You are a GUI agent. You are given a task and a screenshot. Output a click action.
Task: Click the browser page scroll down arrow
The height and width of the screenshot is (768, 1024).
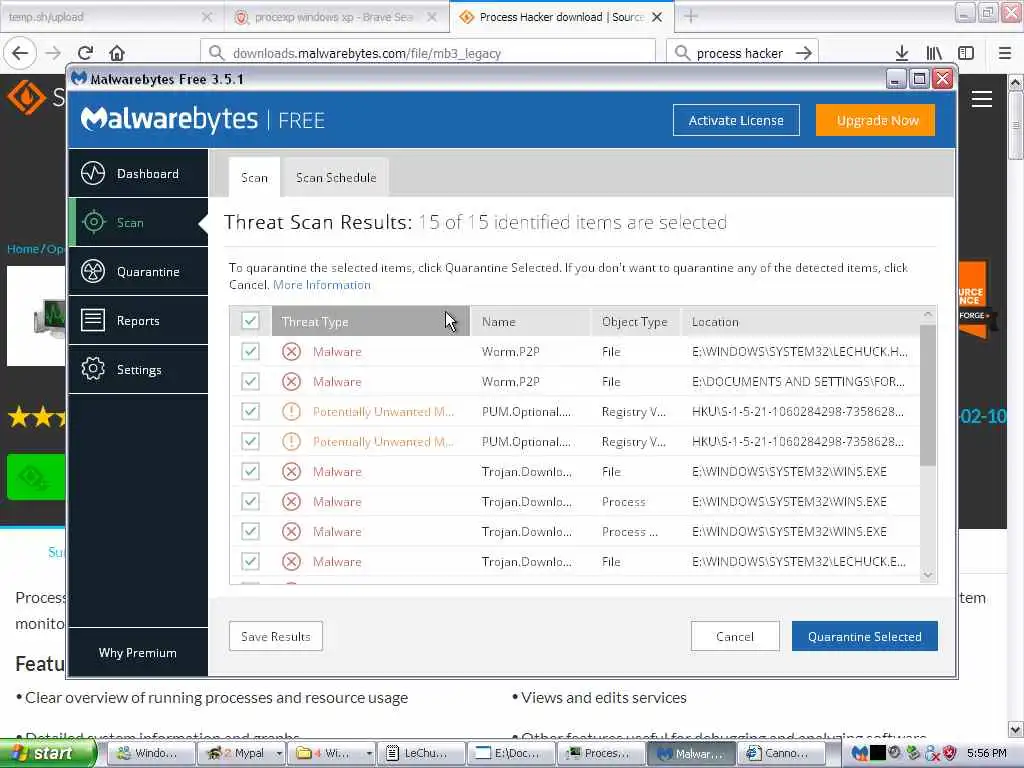1016,729
